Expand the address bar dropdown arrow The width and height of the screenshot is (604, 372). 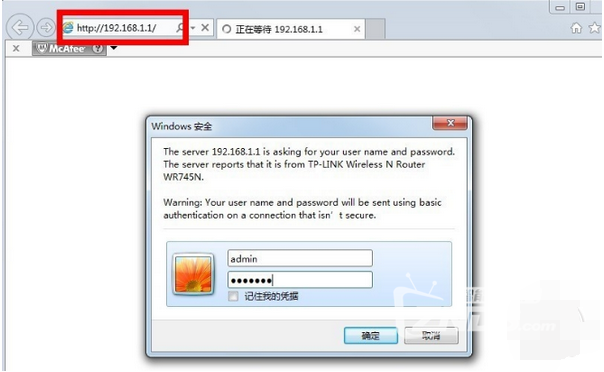pyautogui.click(x=193, y=28)
